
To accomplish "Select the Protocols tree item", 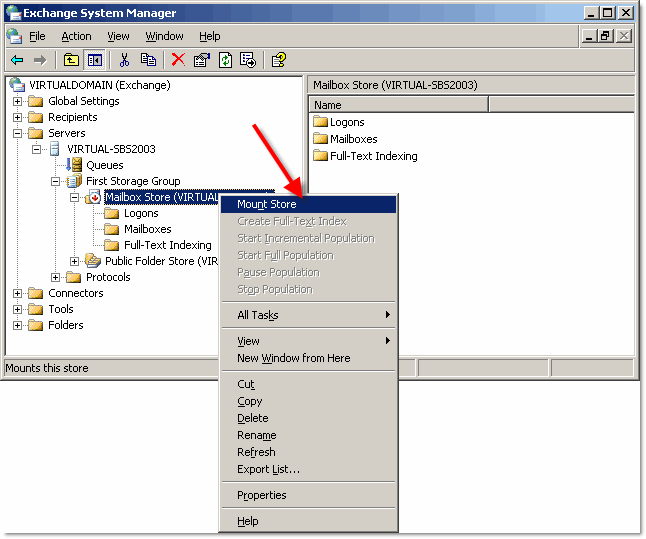I will 108,277.
